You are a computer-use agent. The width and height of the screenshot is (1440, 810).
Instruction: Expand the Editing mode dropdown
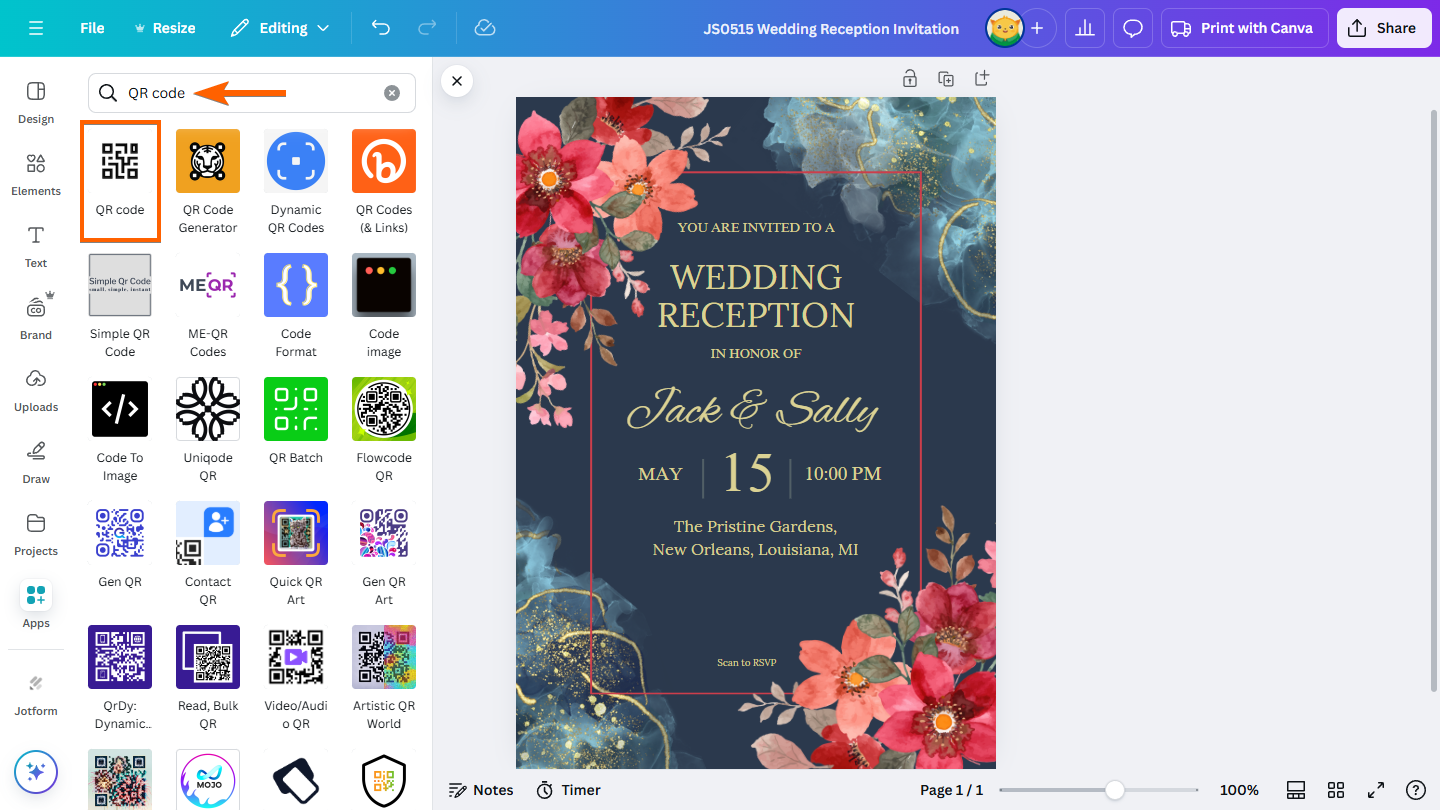click(x=280, y=28)
